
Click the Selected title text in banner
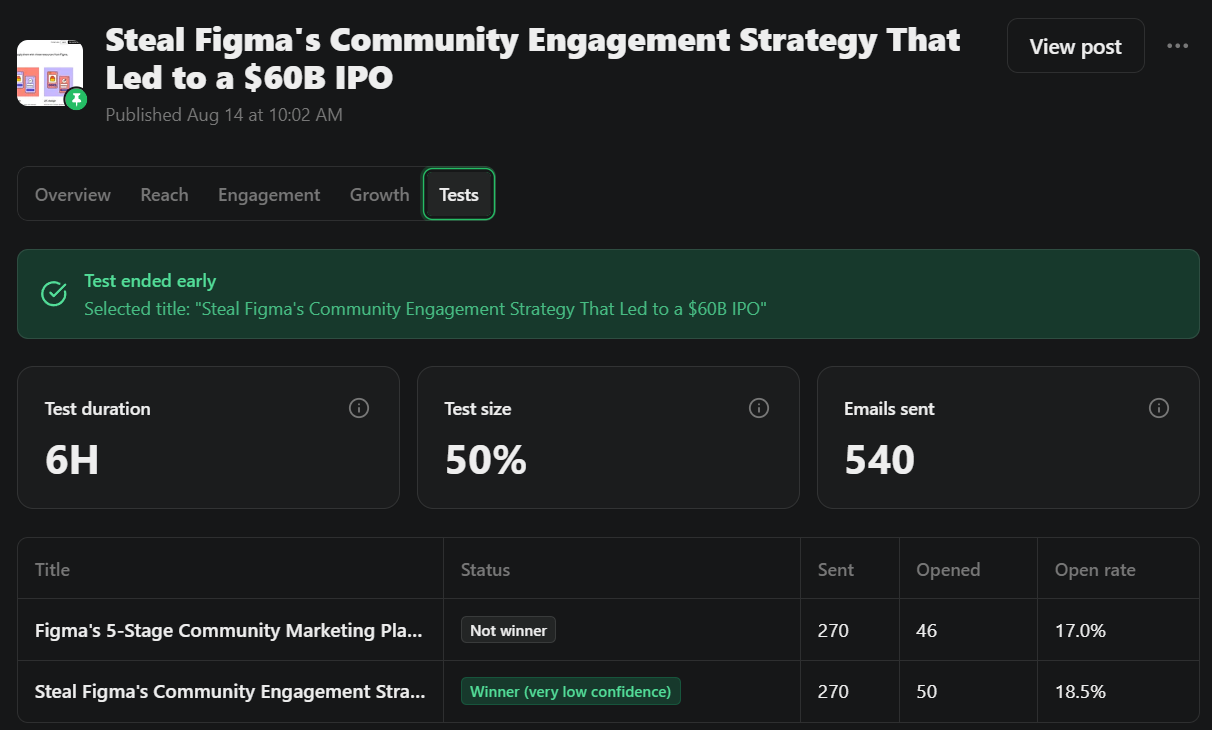click(x=425, y=309)
